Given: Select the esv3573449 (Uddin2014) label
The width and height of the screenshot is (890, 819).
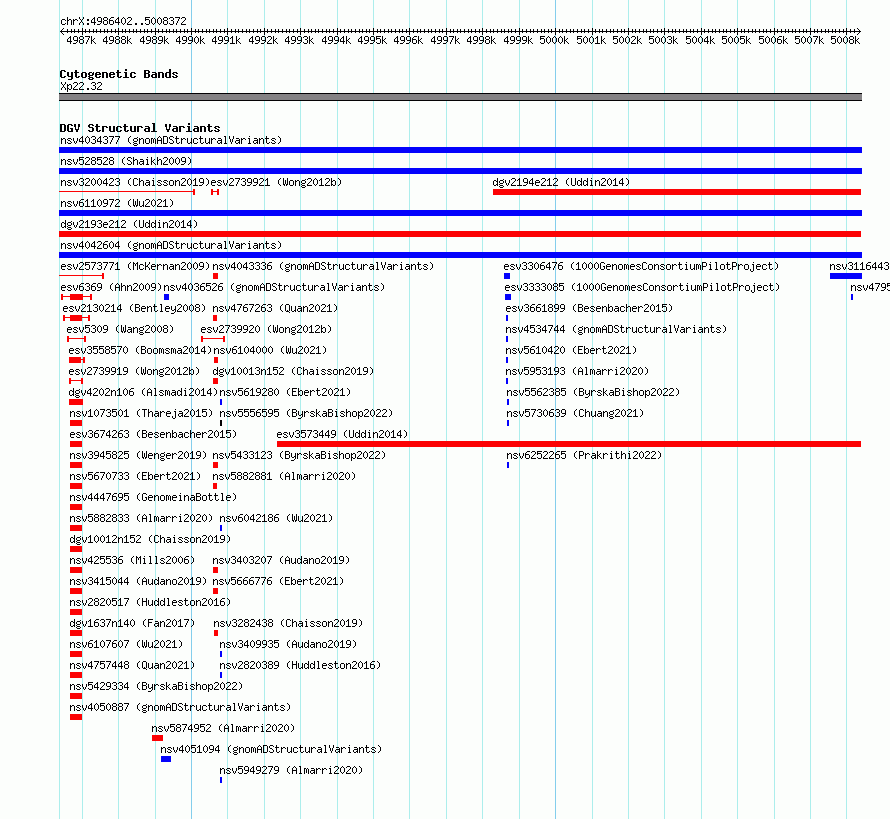Looking at the screenshot, I should [x=342, y=434].
